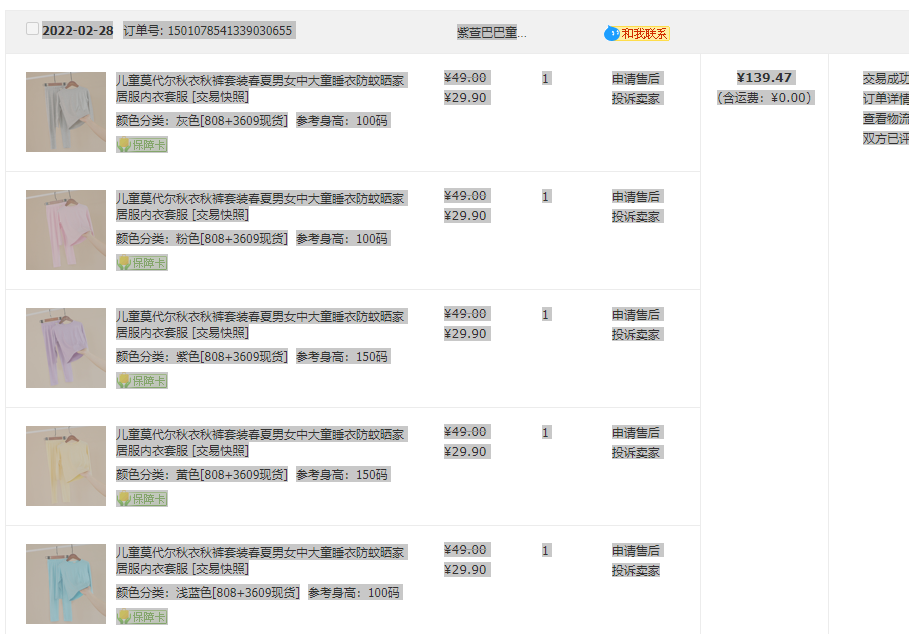Click 查看物流 to track shipping

(886, 118)
